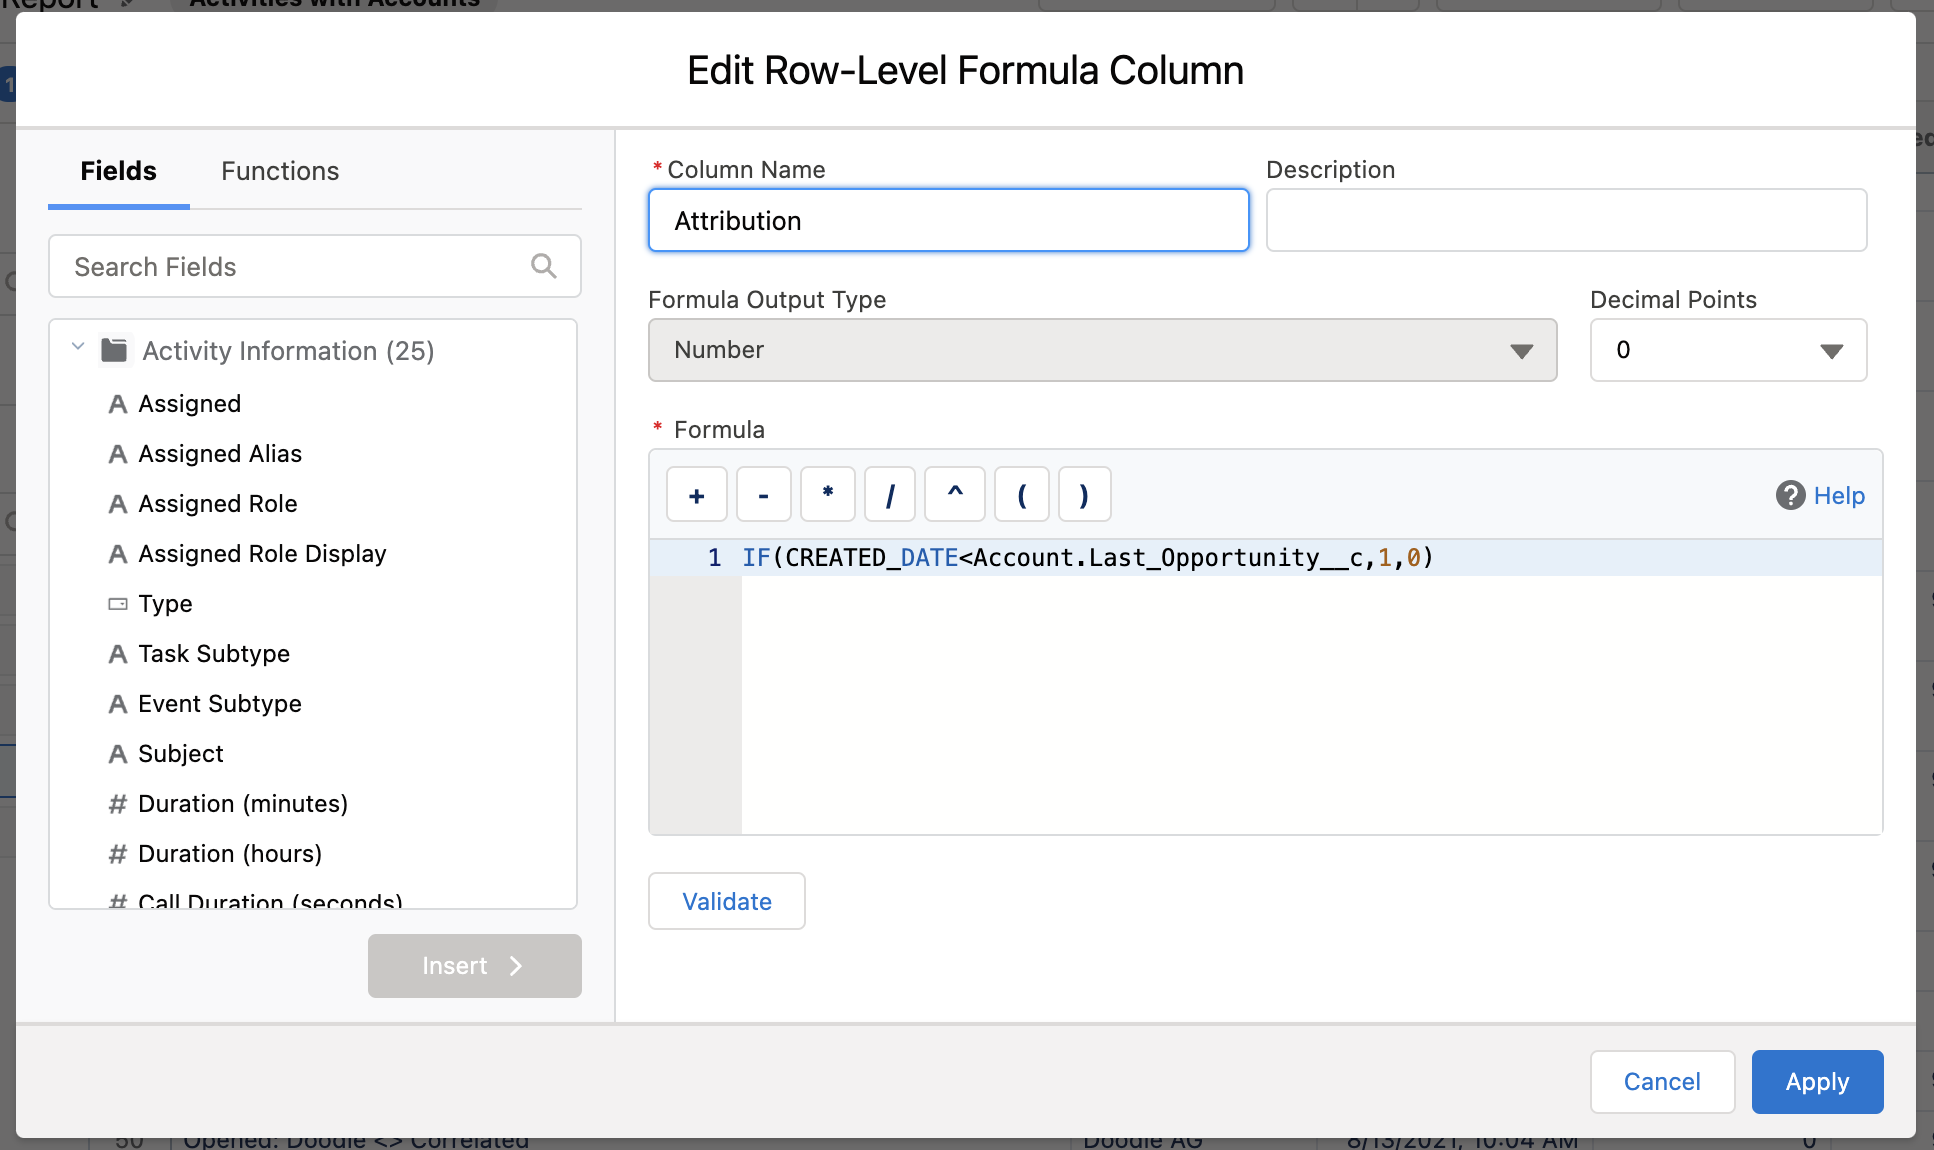Viewport: 1934px width, 1150px height.
Task: Select the Subject field
Action: click(x=181, y=754)
